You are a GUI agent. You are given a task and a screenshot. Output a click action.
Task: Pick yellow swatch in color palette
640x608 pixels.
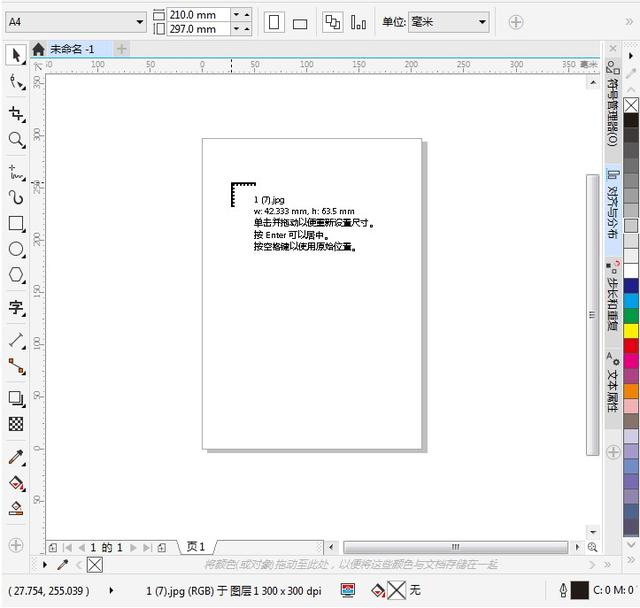coord(631,331)
